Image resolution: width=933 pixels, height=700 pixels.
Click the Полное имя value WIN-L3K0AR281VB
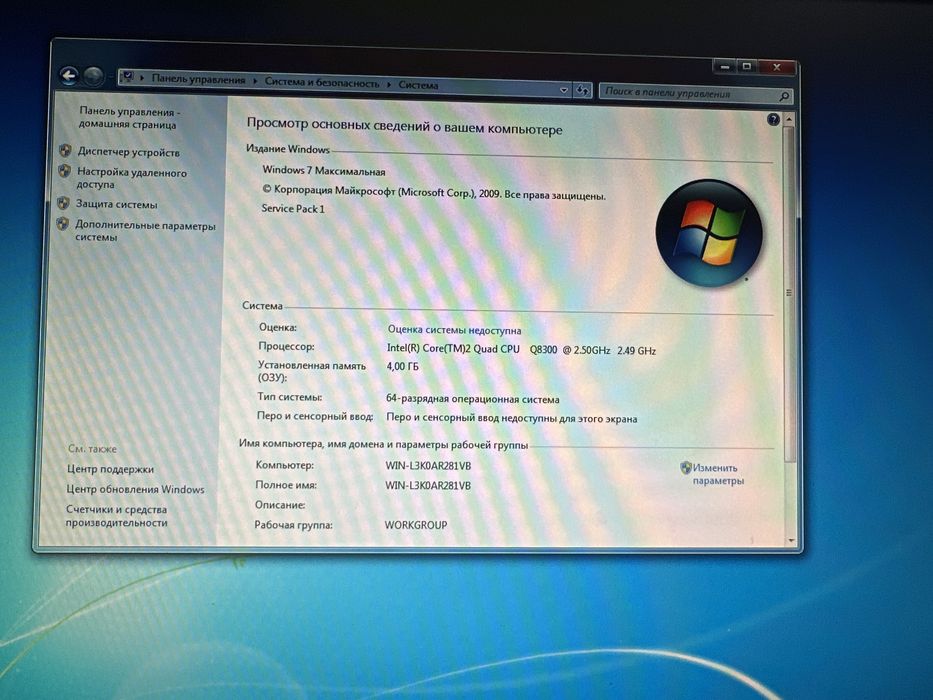[x=428, y=486]
